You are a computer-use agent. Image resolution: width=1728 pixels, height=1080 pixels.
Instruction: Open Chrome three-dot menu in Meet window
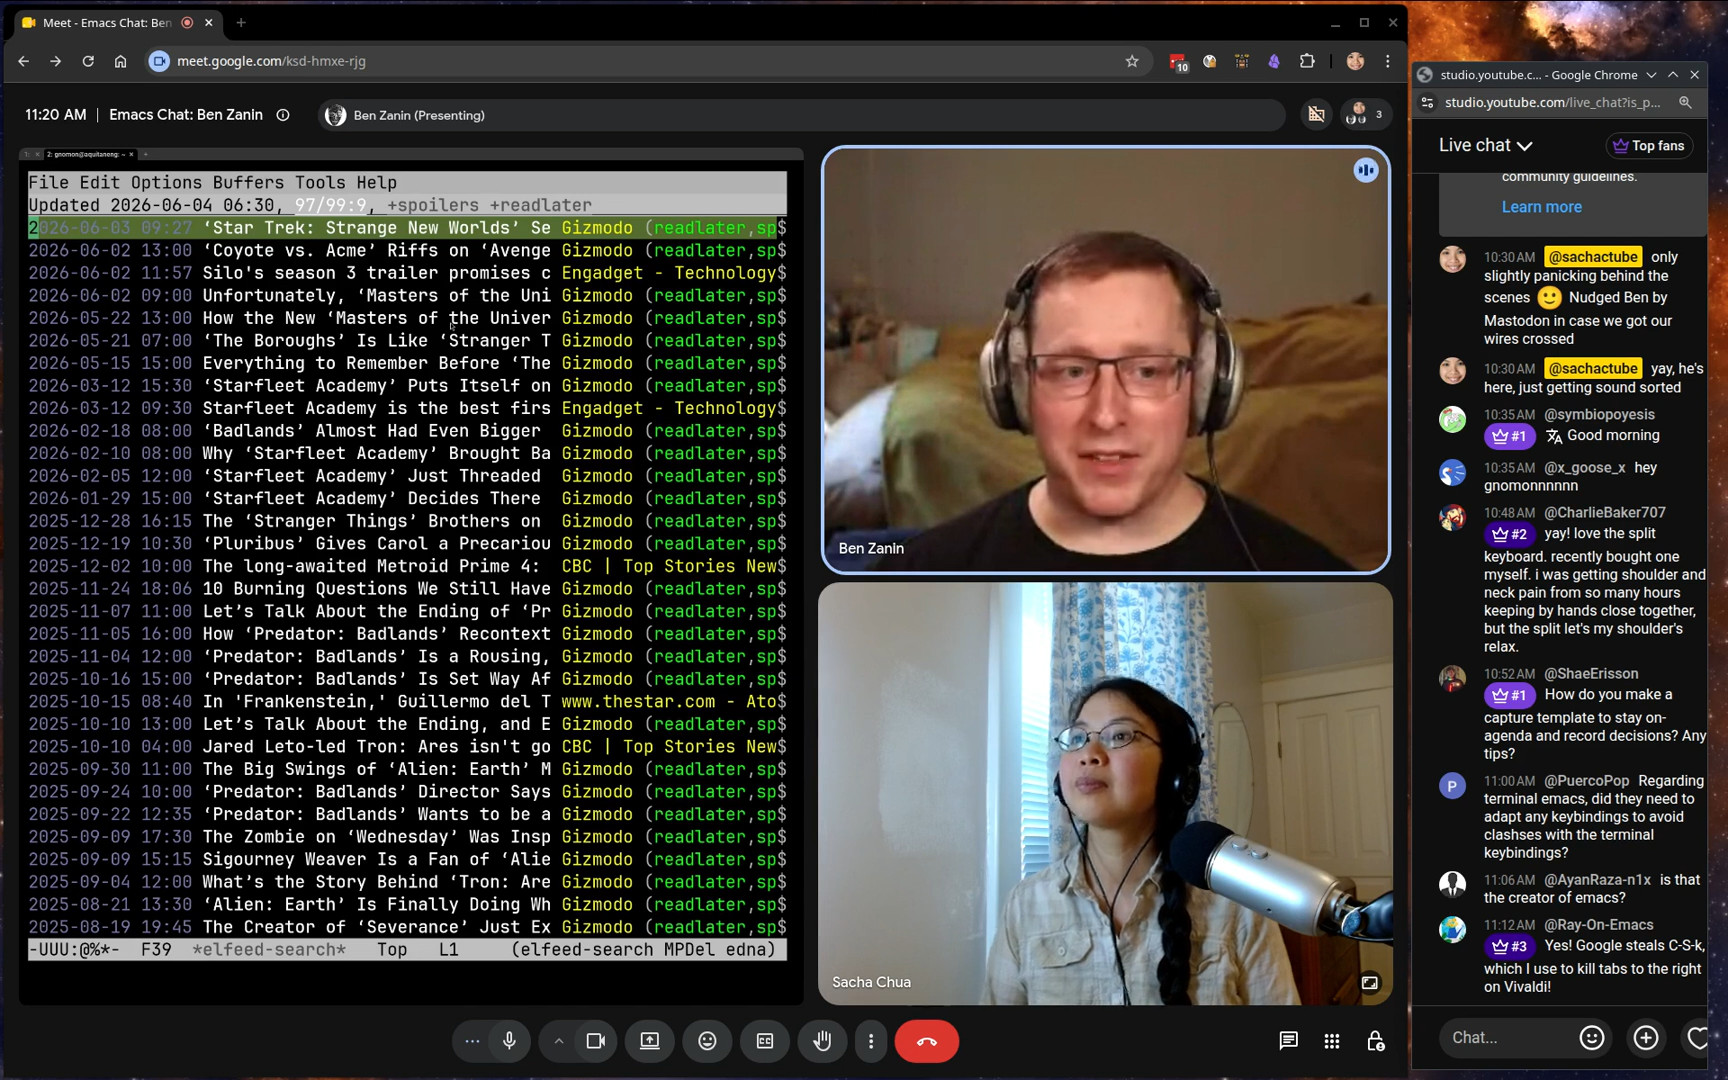tap(1388, 61)
